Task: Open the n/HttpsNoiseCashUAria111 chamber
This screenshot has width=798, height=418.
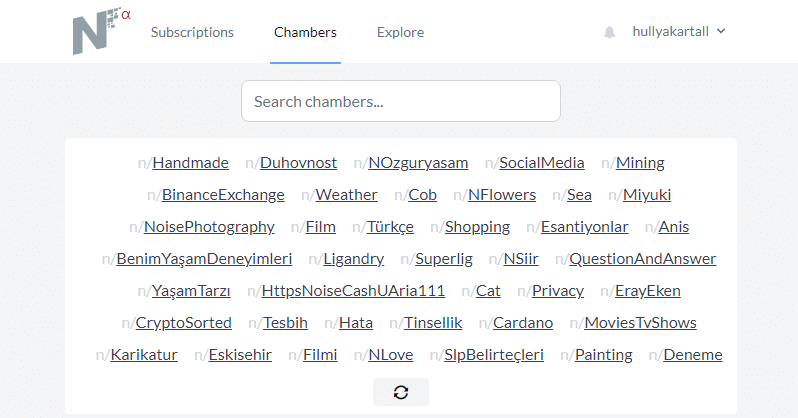Action: tap(346, 291)
